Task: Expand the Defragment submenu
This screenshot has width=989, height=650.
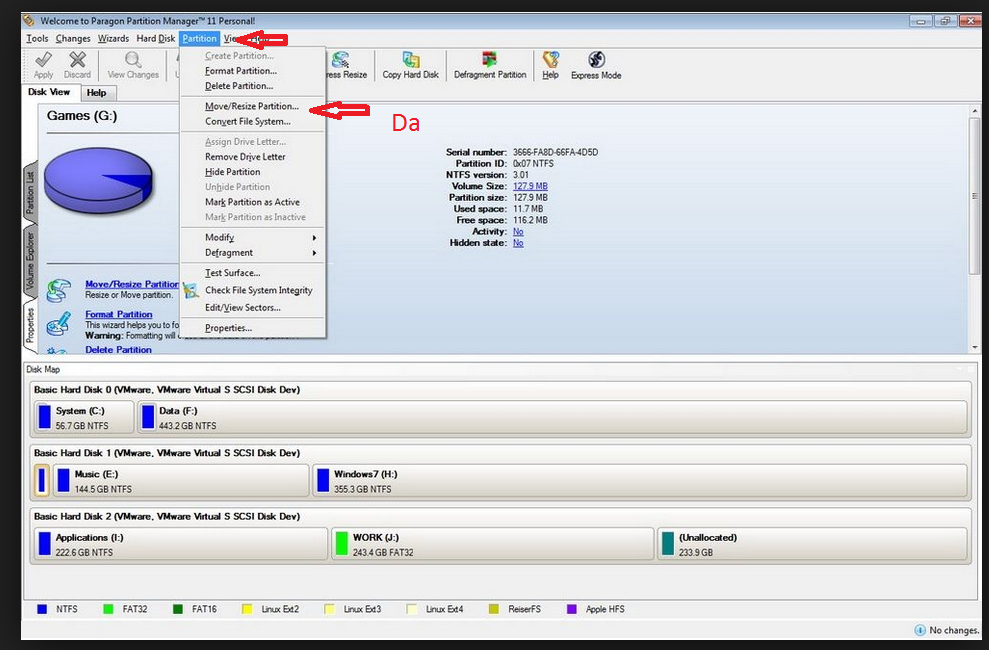Action: (x=253, y=252)
